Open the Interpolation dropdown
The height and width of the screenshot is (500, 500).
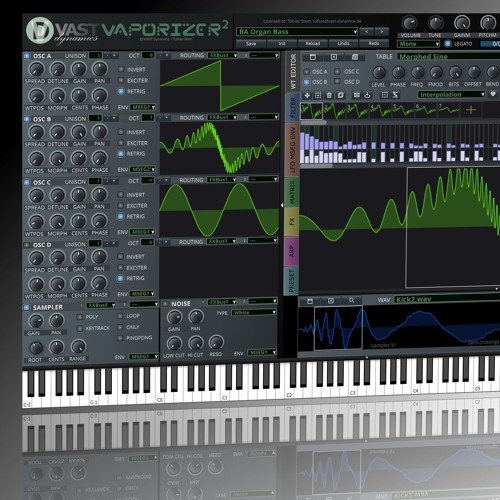pos(452,95)
